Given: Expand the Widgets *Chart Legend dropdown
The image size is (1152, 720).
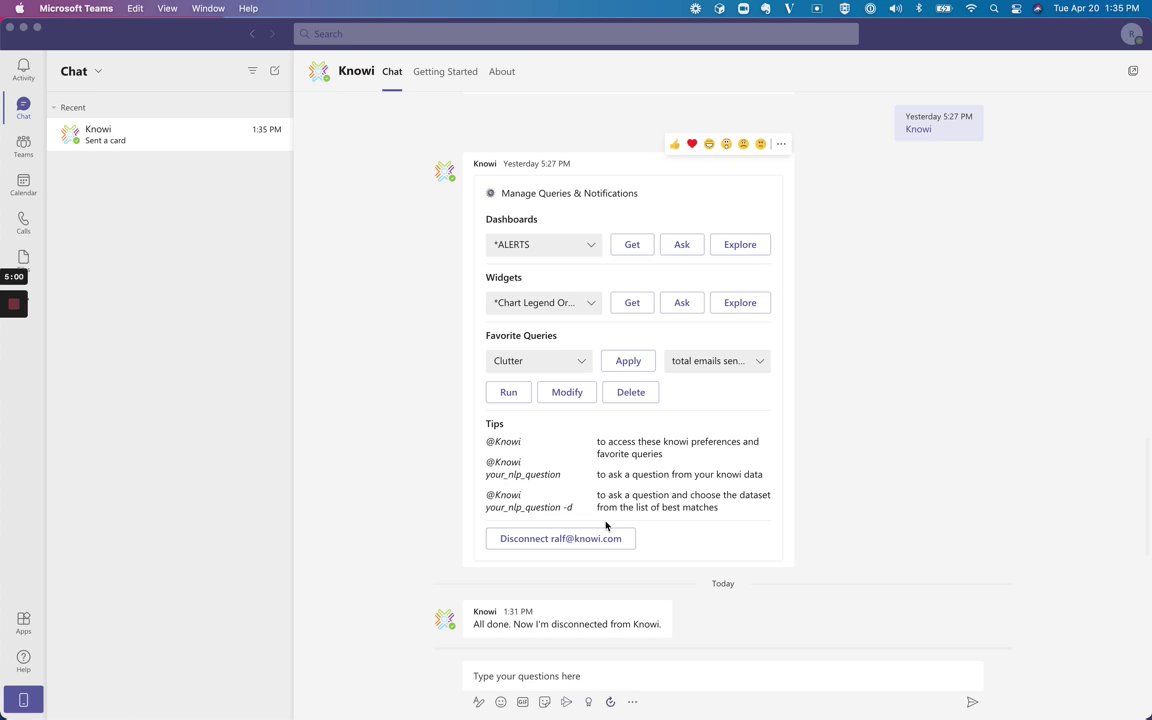Looking at the screenshot, I should point(544,303).
